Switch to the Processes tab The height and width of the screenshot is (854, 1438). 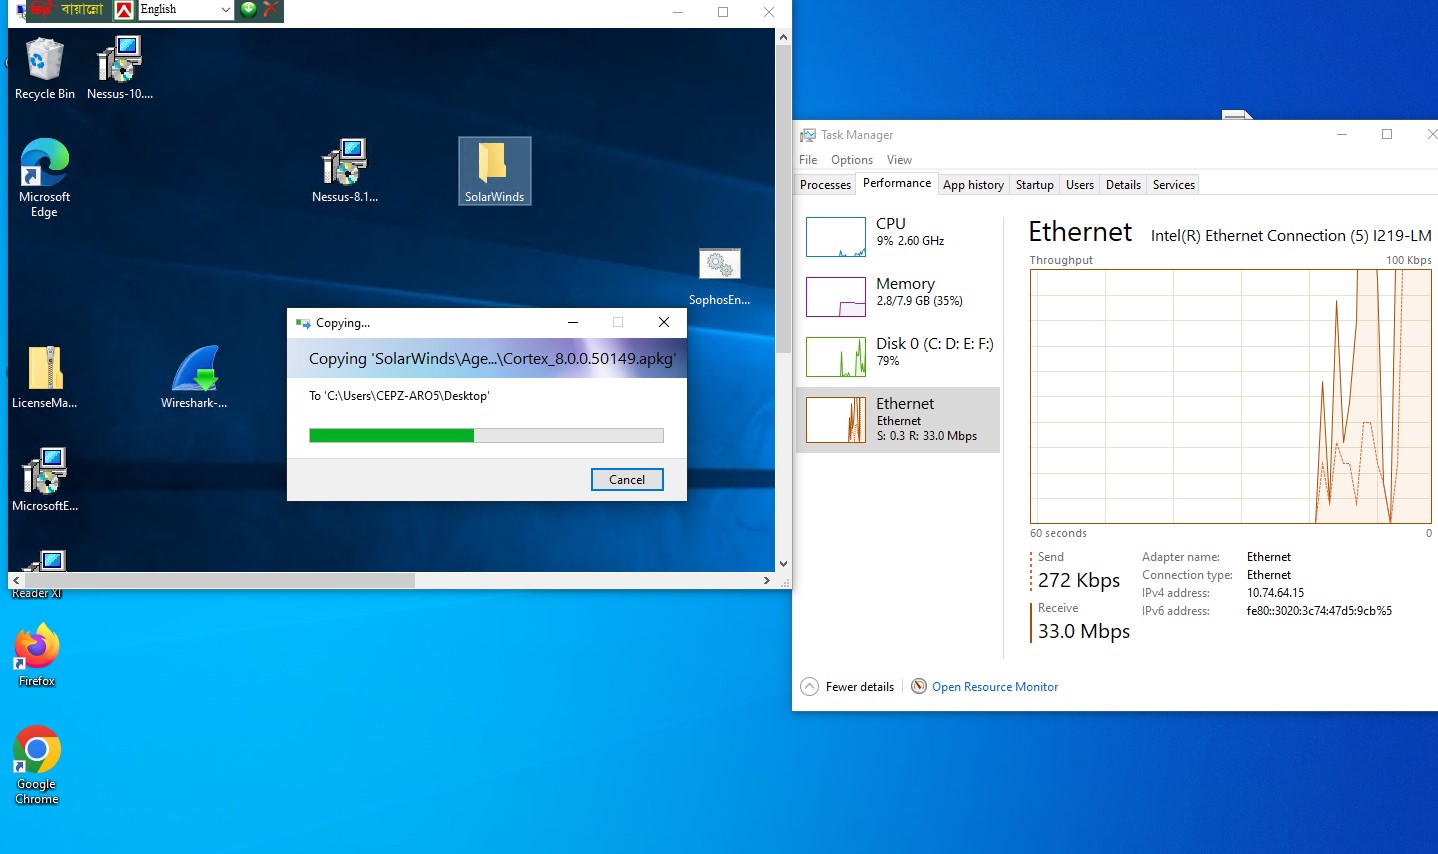pos(825,185)
